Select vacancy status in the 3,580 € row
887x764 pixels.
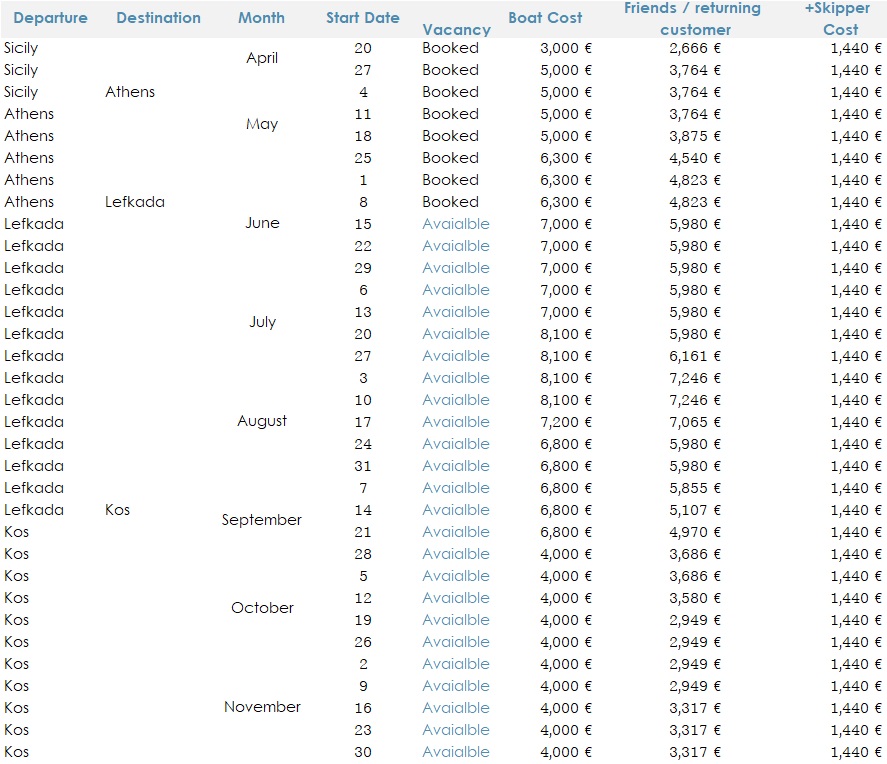pos(456,598)
